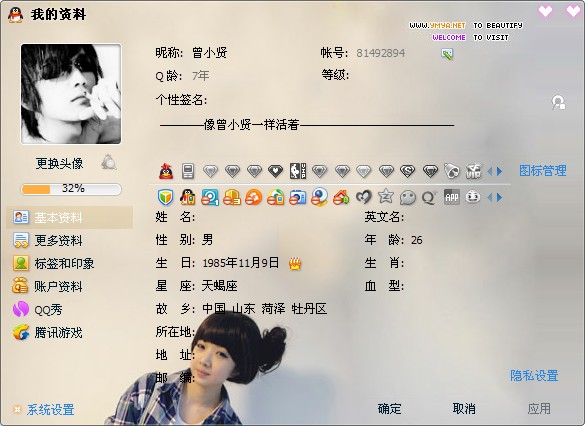Image resolution: width=585 pixels, height=426 pixels.
Task: Click the left pink heart in title bar
Action: (545, 11)
